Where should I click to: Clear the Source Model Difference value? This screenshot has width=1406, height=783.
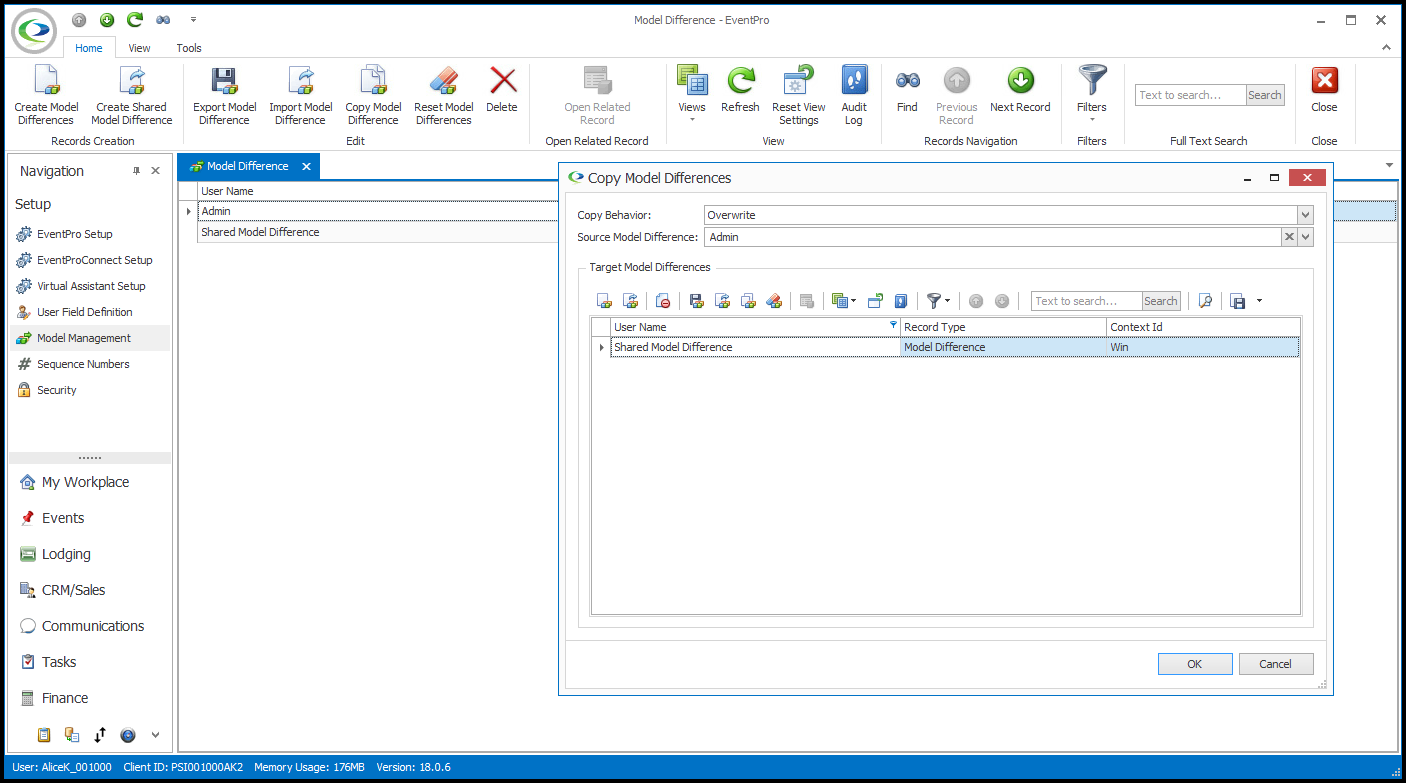coord(1289,237)
